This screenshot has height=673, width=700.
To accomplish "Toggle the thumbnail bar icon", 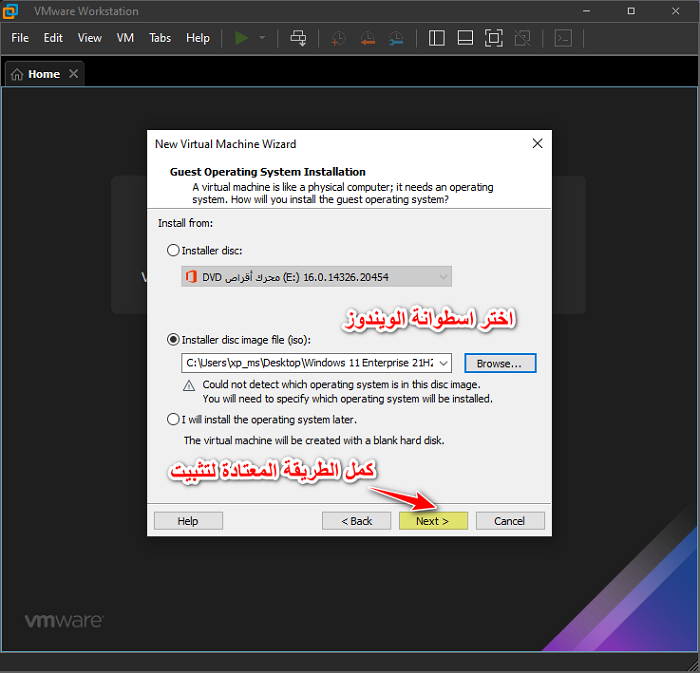I will point(465,38).
